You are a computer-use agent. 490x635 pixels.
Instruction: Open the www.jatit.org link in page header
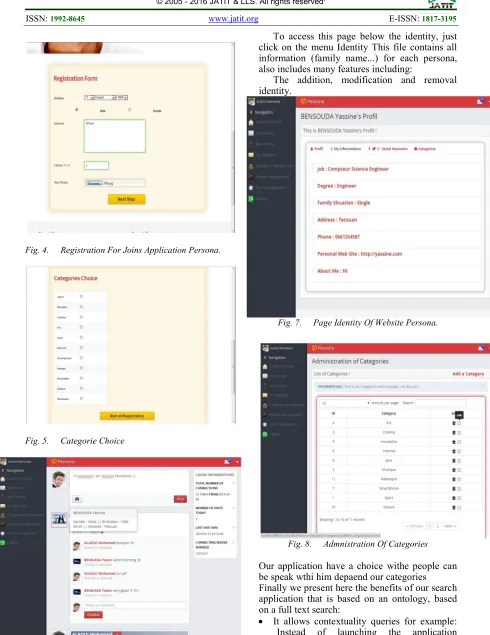[x=233, y=19]
